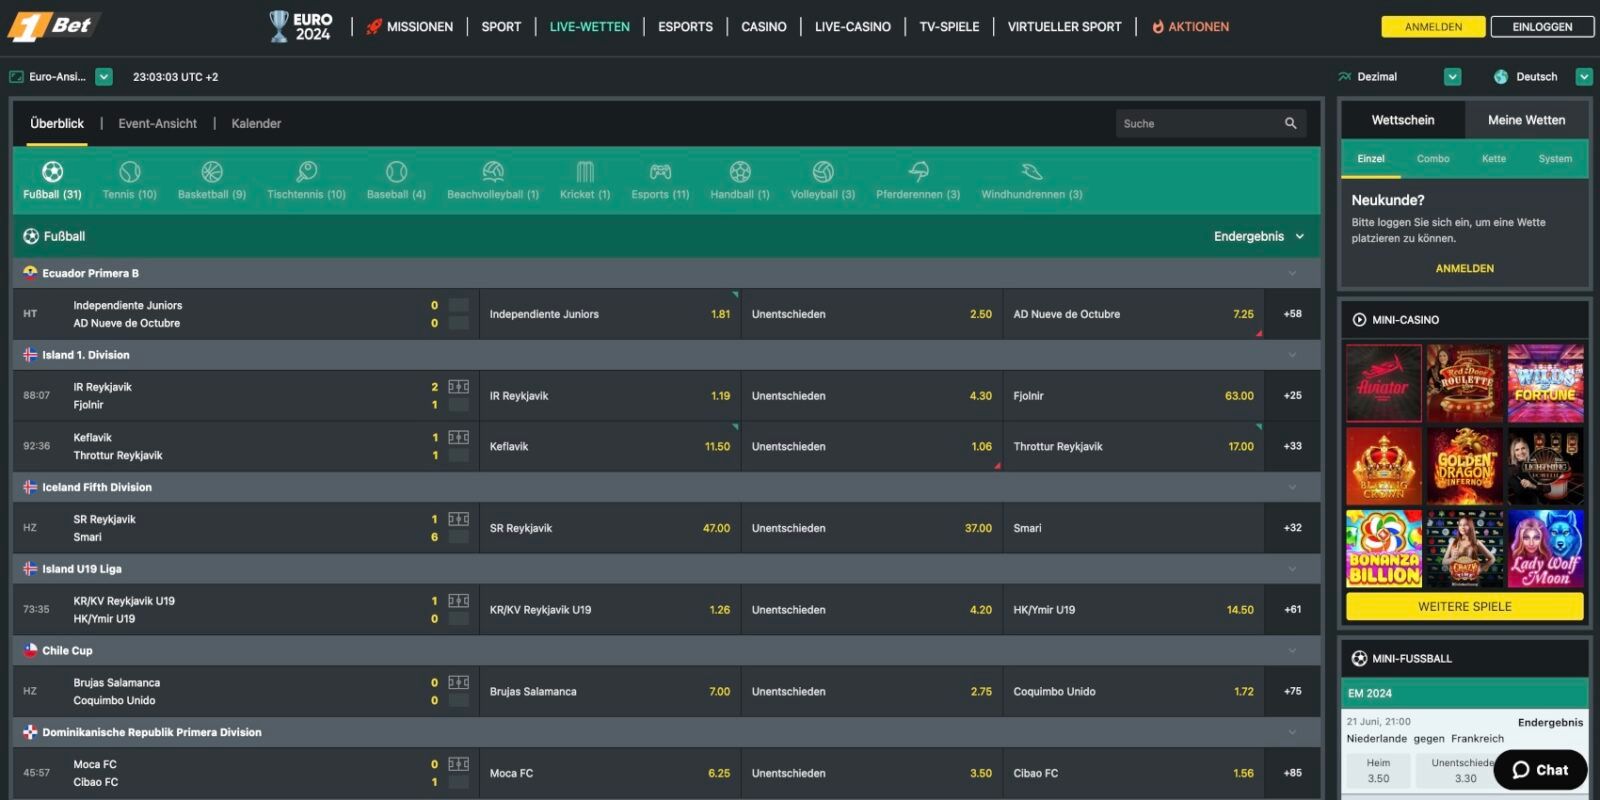Click the WEITERE SPIELE button
The image size is (1600, 800).
1464,607
